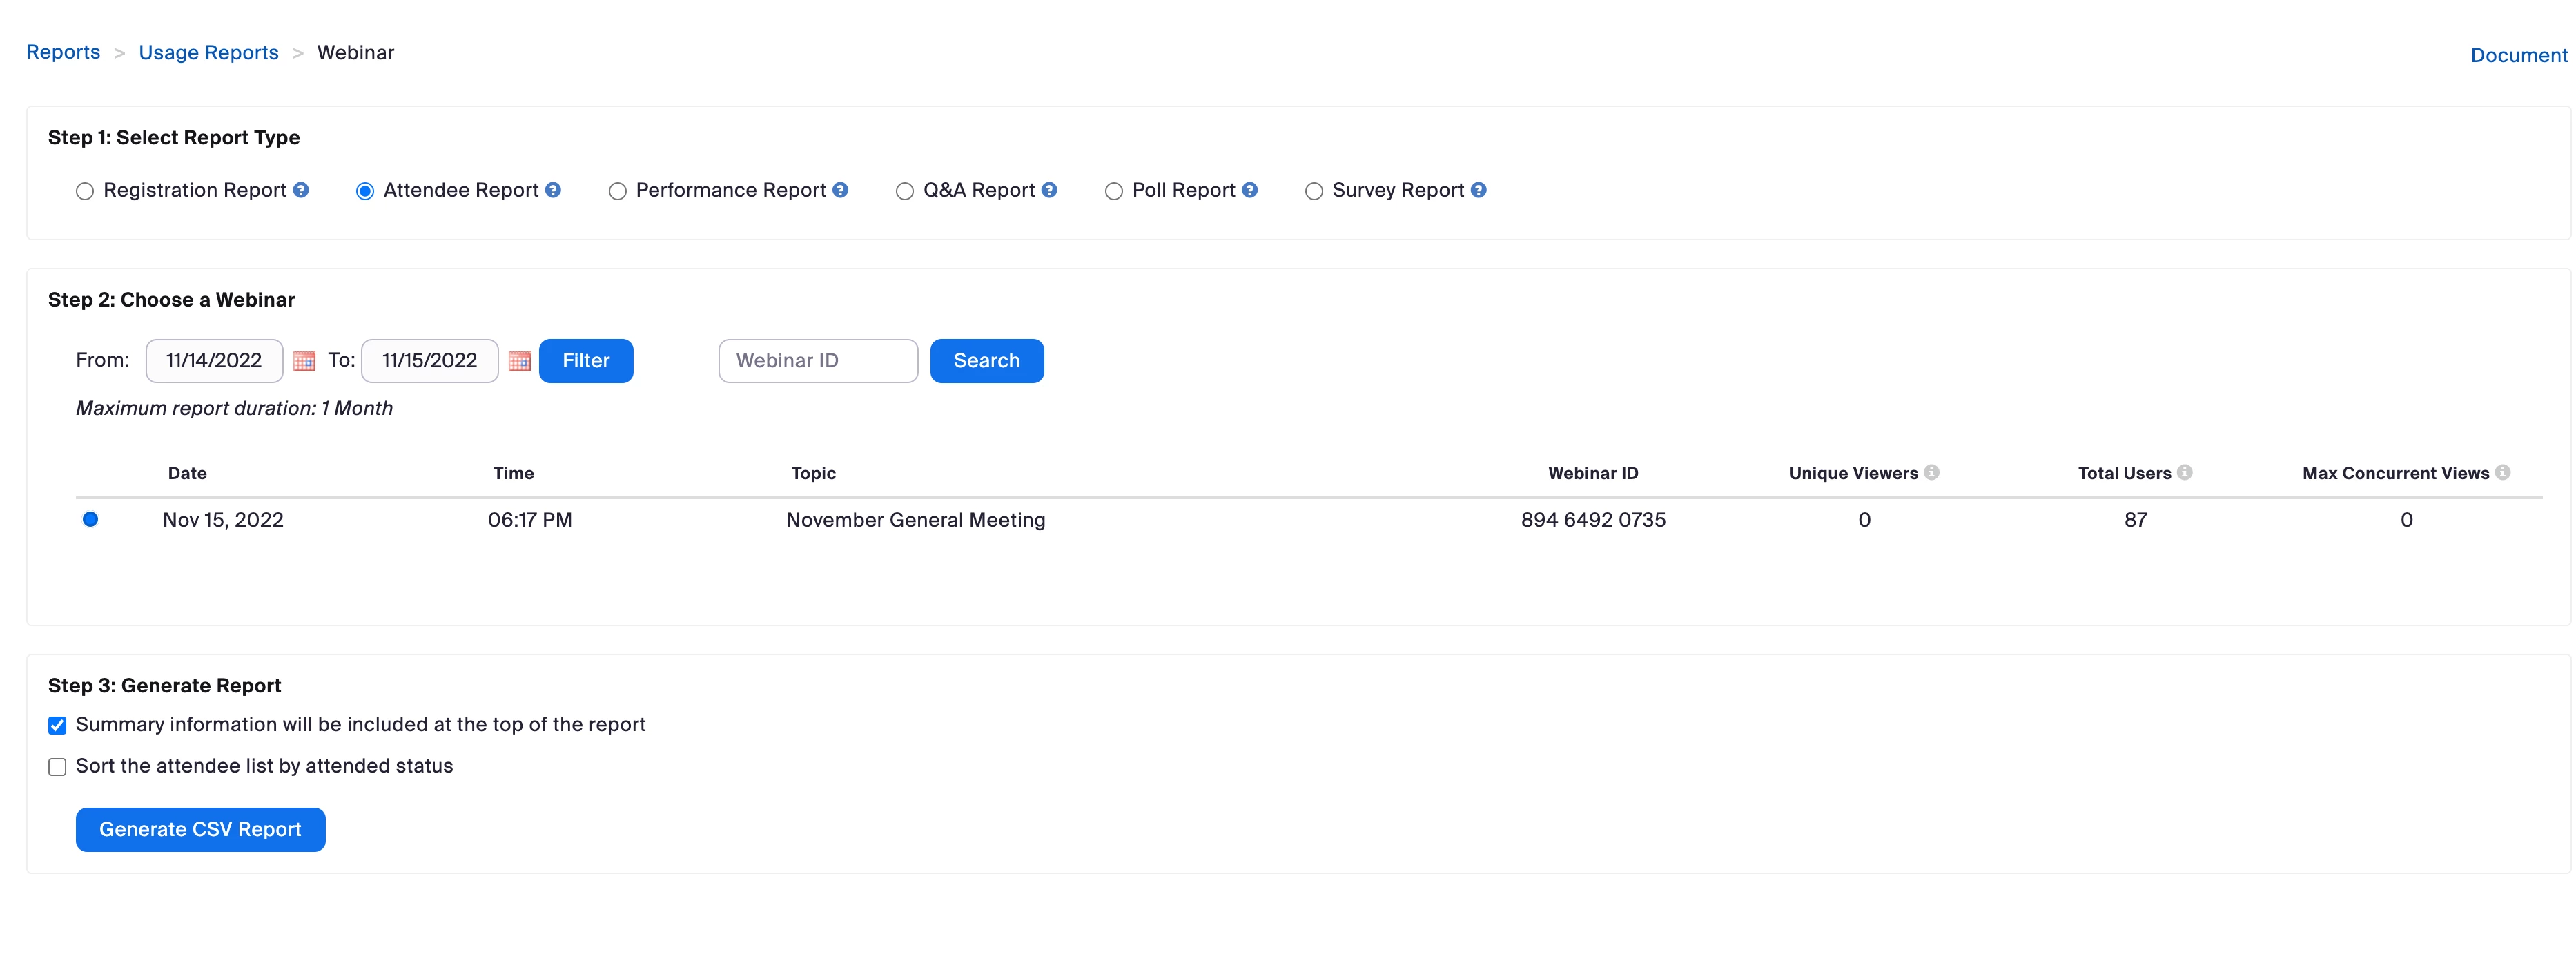Click the Filter button

tap(585, 361)
